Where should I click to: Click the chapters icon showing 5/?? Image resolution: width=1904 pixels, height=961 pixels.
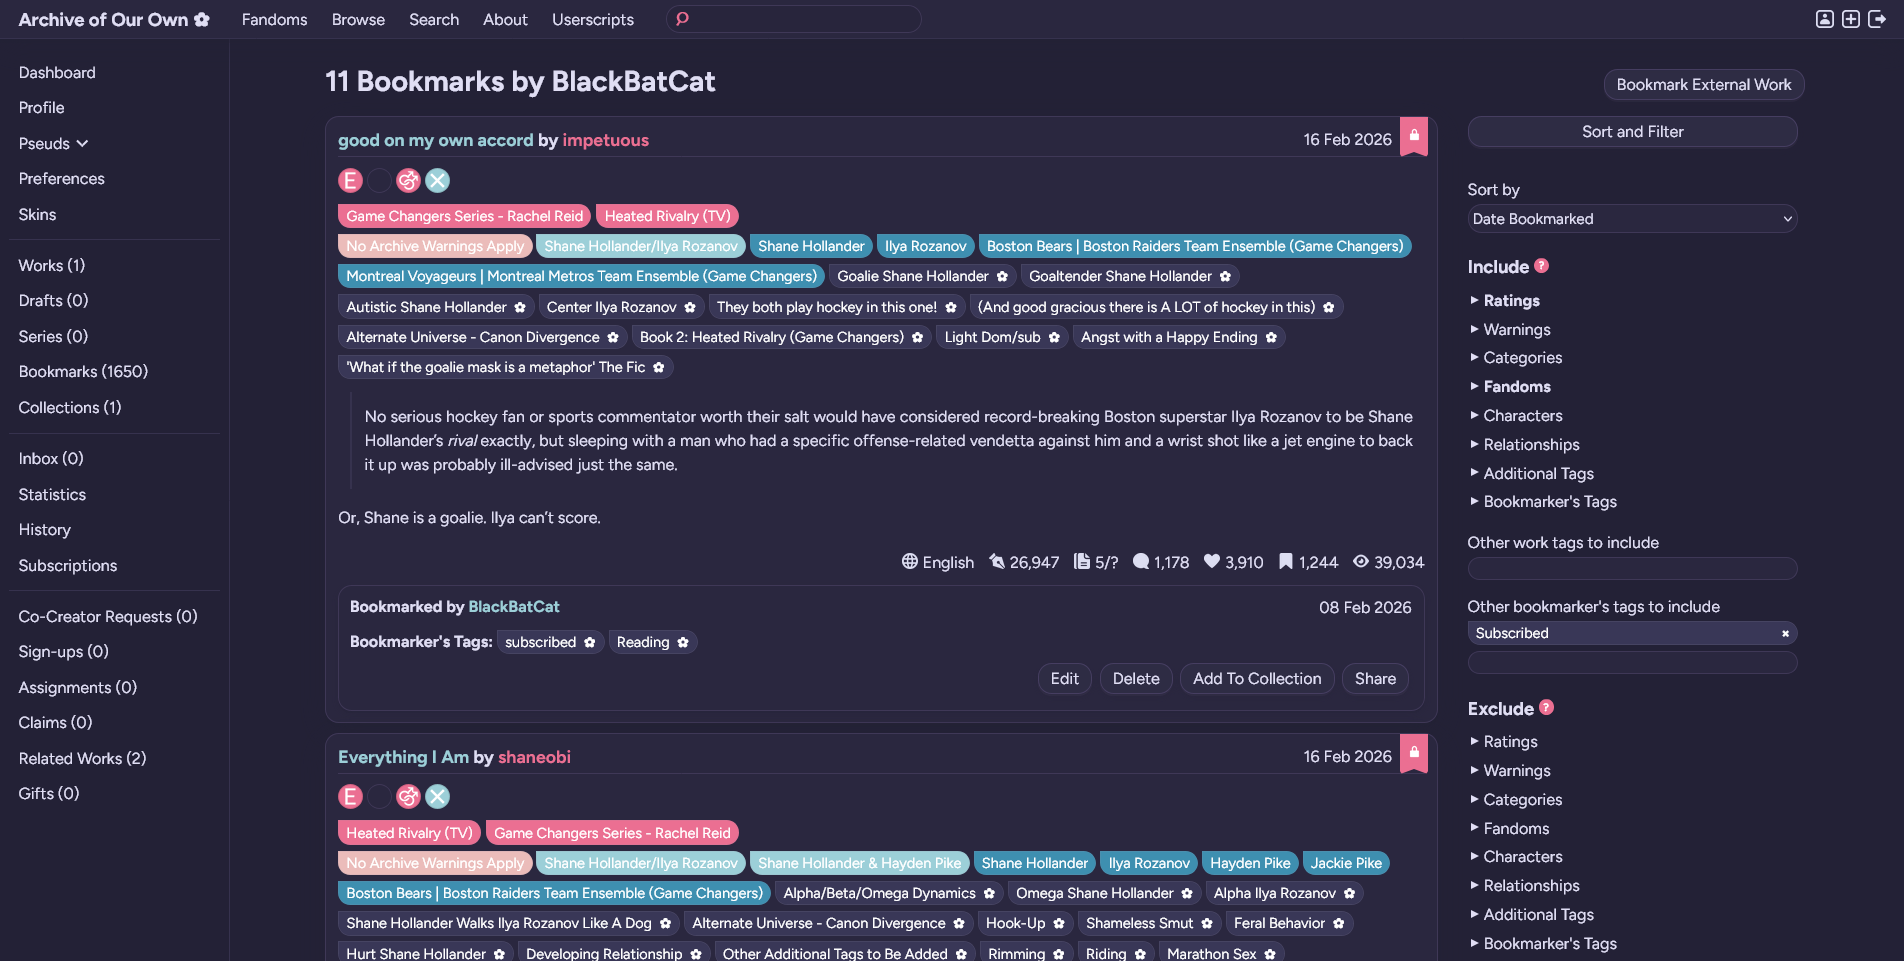(1082, 561)
